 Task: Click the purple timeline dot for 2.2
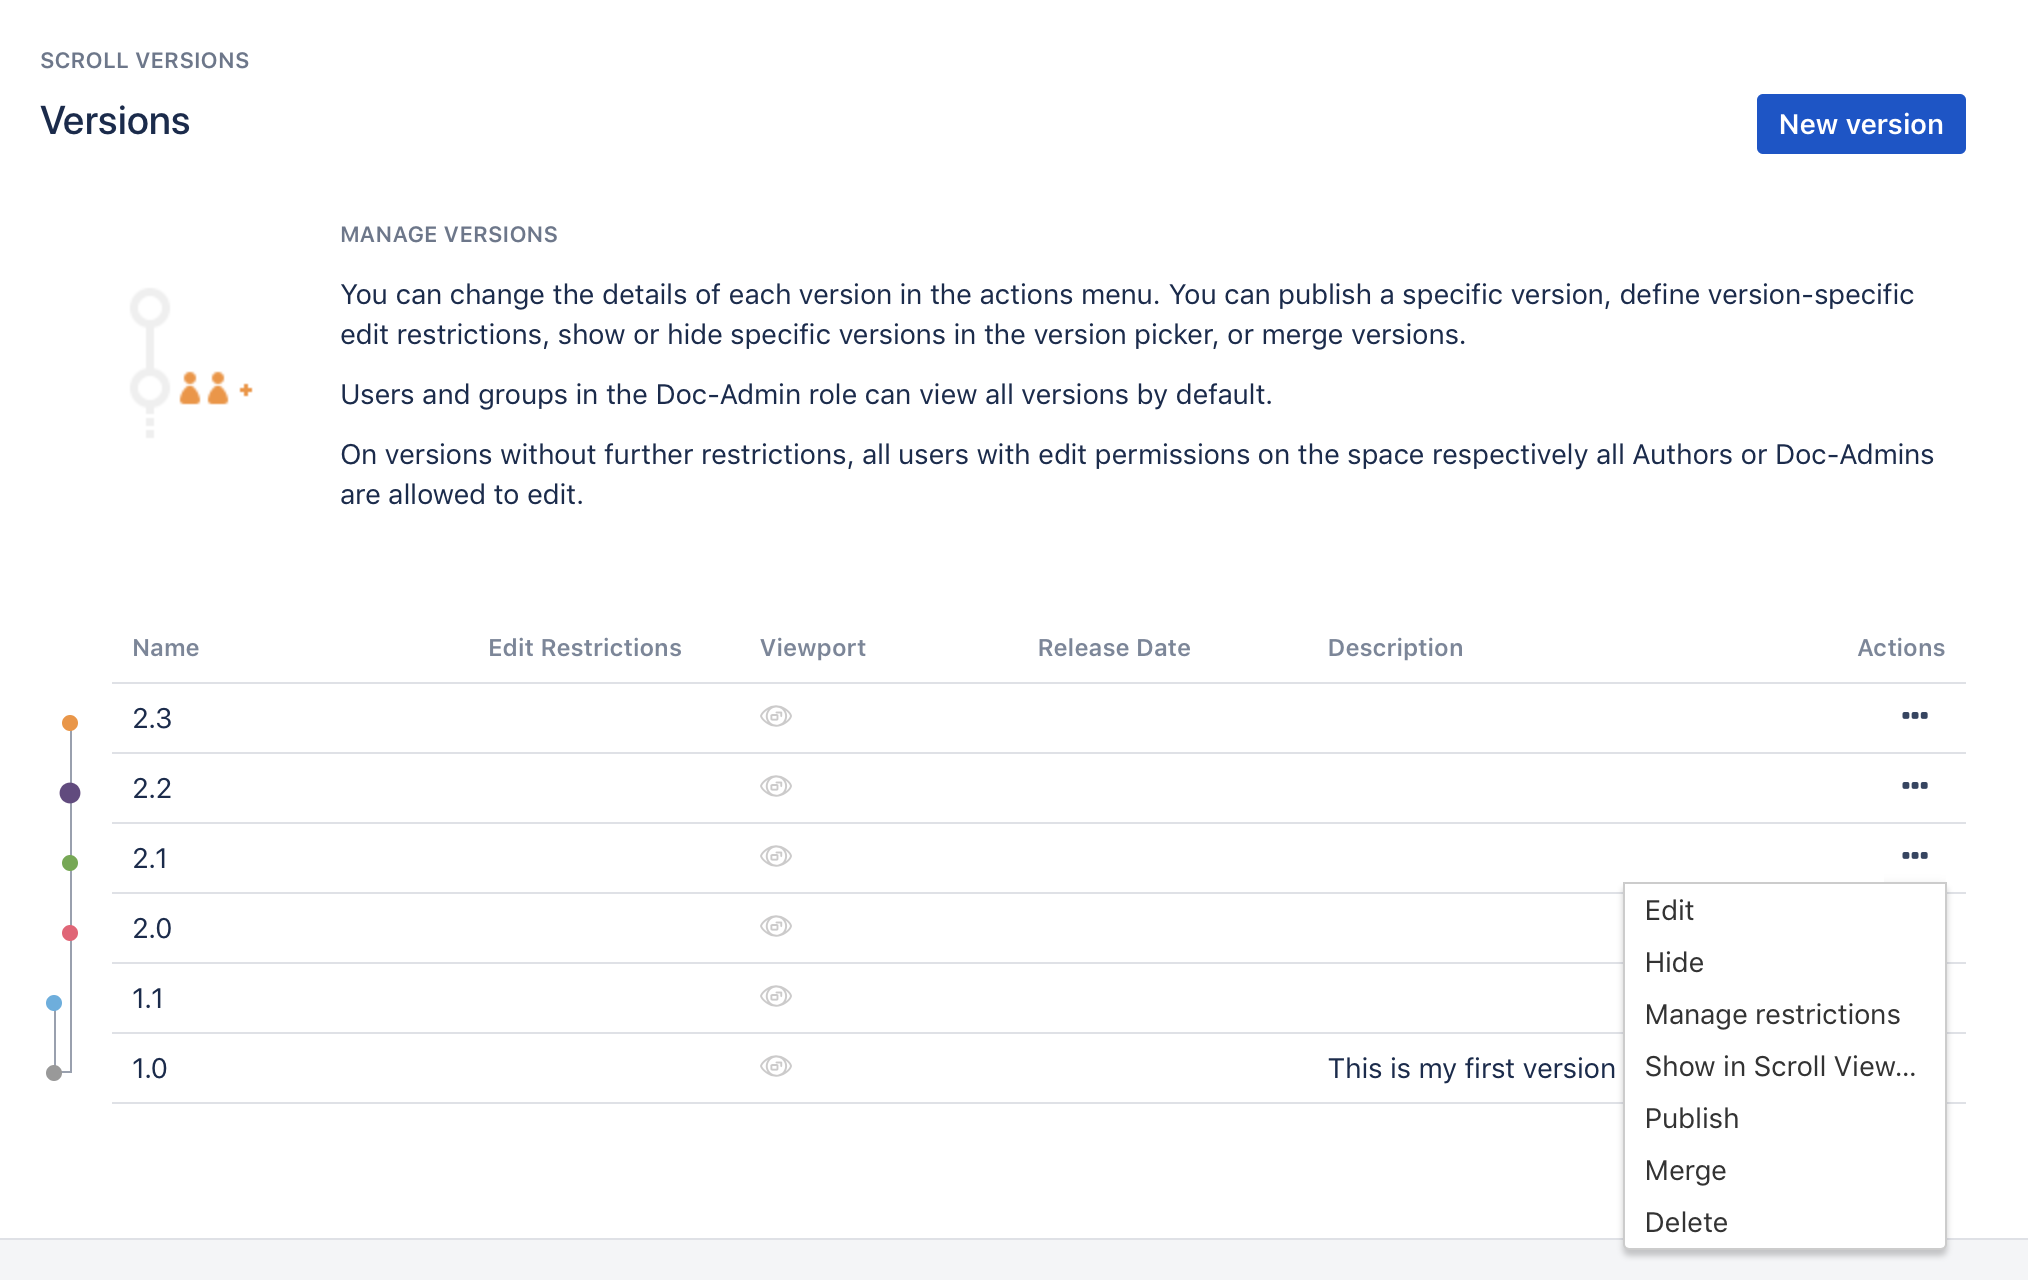(x=70, y=793)
